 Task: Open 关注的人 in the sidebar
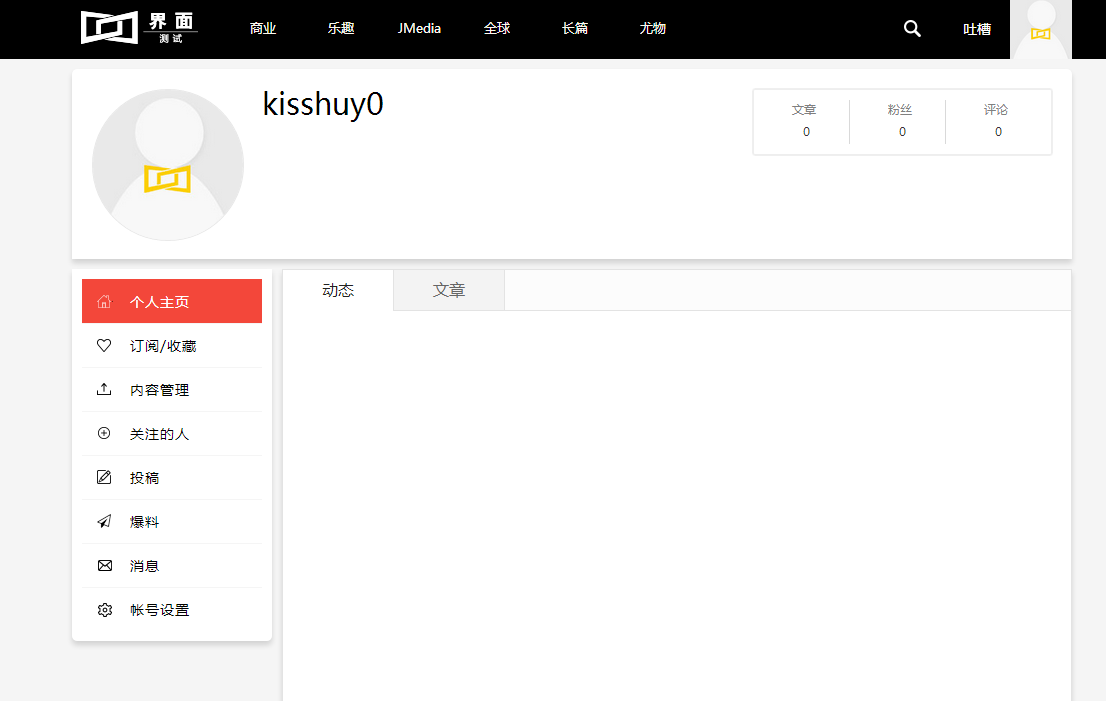[x=172, y=434]
